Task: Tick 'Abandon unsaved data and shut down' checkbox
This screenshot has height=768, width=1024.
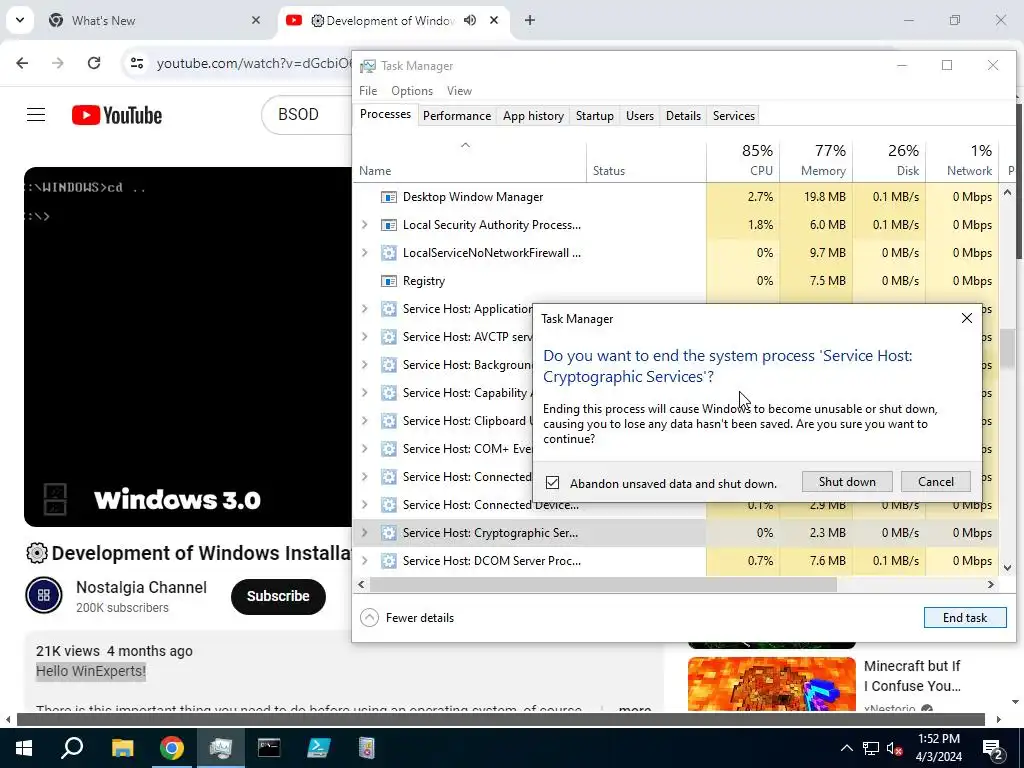Action: click(x=552, y=483)
